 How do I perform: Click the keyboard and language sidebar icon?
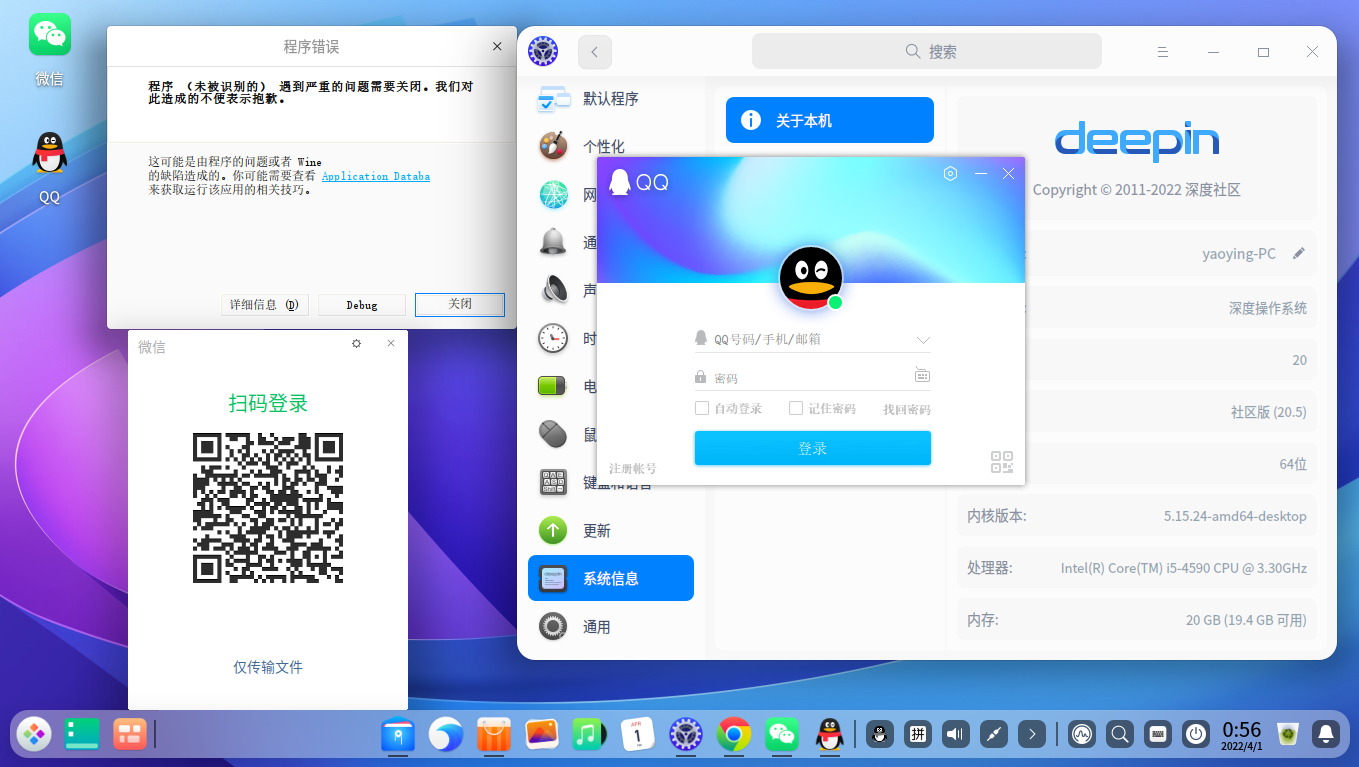click(553, 482)
